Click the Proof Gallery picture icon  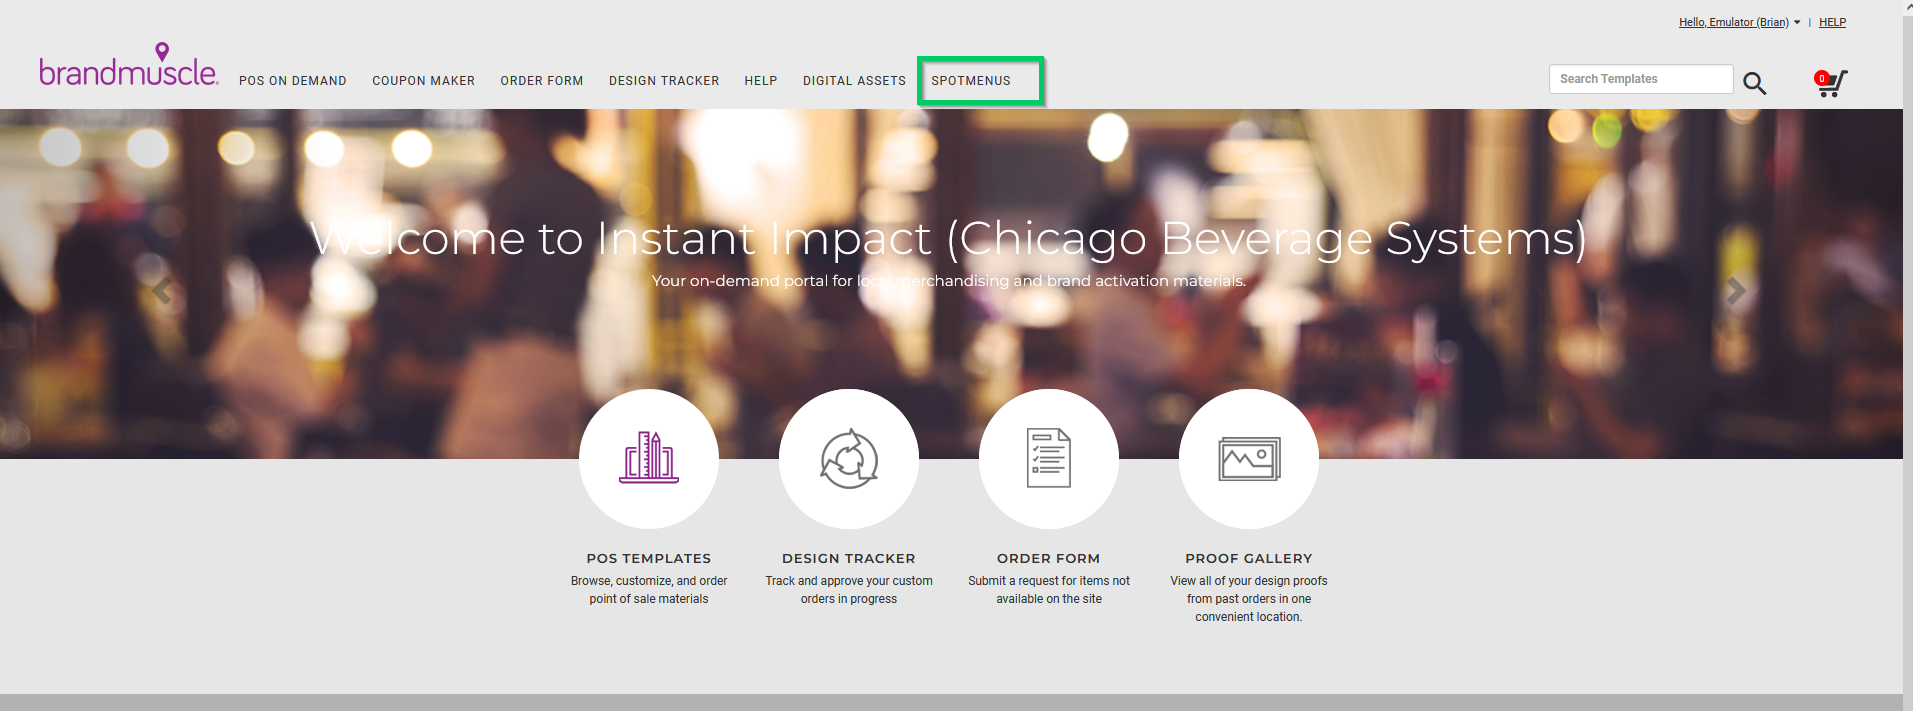[1249, 459]
